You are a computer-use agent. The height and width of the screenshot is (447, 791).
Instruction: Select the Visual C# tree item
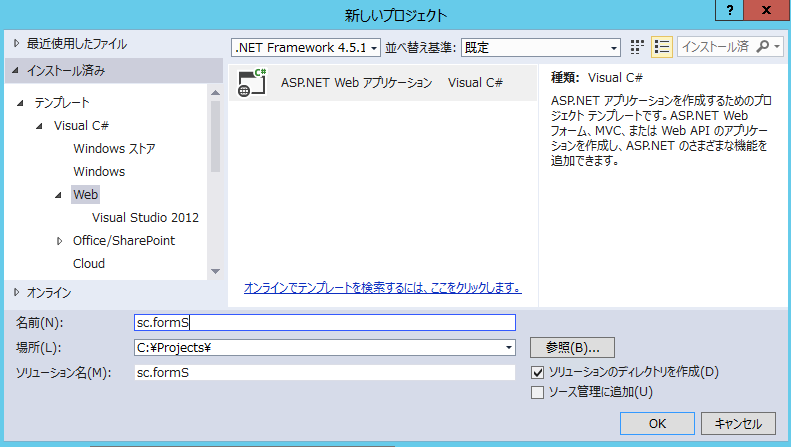(81, 126)
